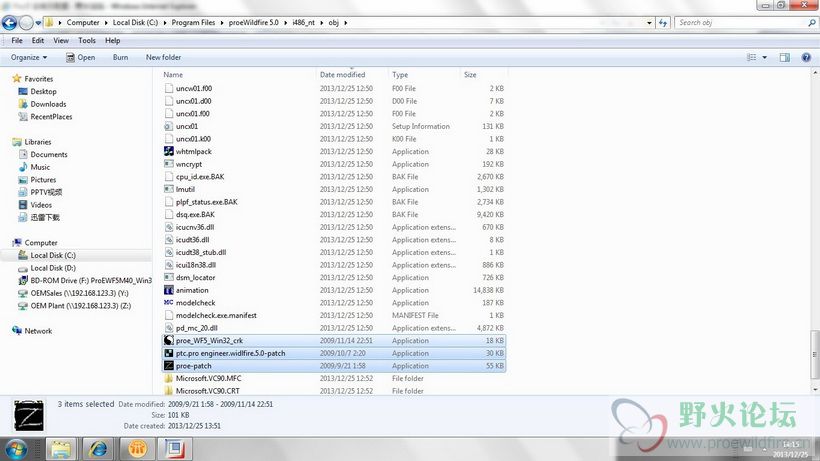
Task: Click the Favorites star icon
Action: click(x=17, y=78)
